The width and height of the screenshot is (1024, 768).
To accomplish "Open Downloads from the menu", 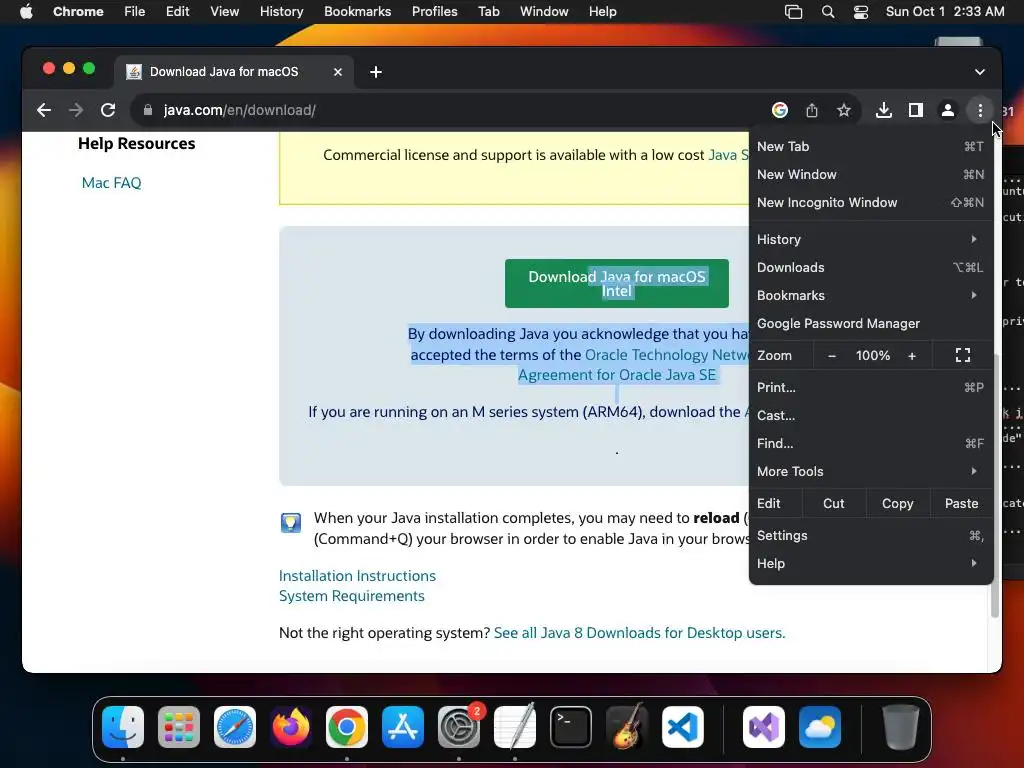I will (871, 267).
